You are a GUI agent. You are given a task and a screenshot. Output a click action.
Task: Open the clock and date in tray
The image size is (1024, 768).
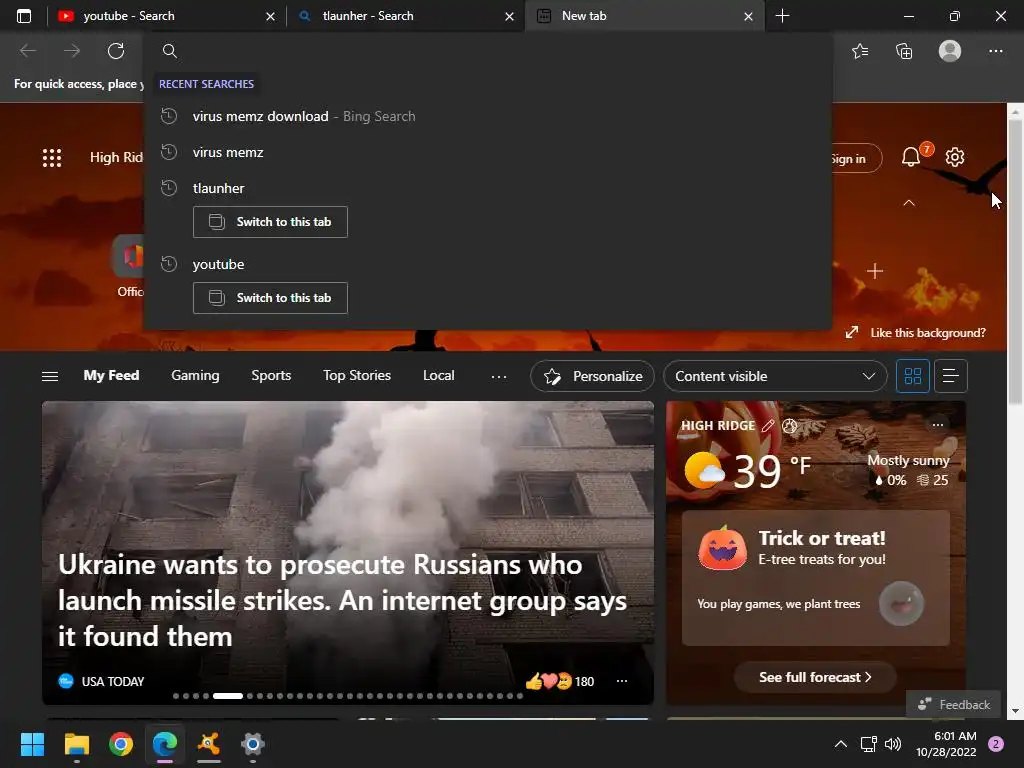click(946, 744)
